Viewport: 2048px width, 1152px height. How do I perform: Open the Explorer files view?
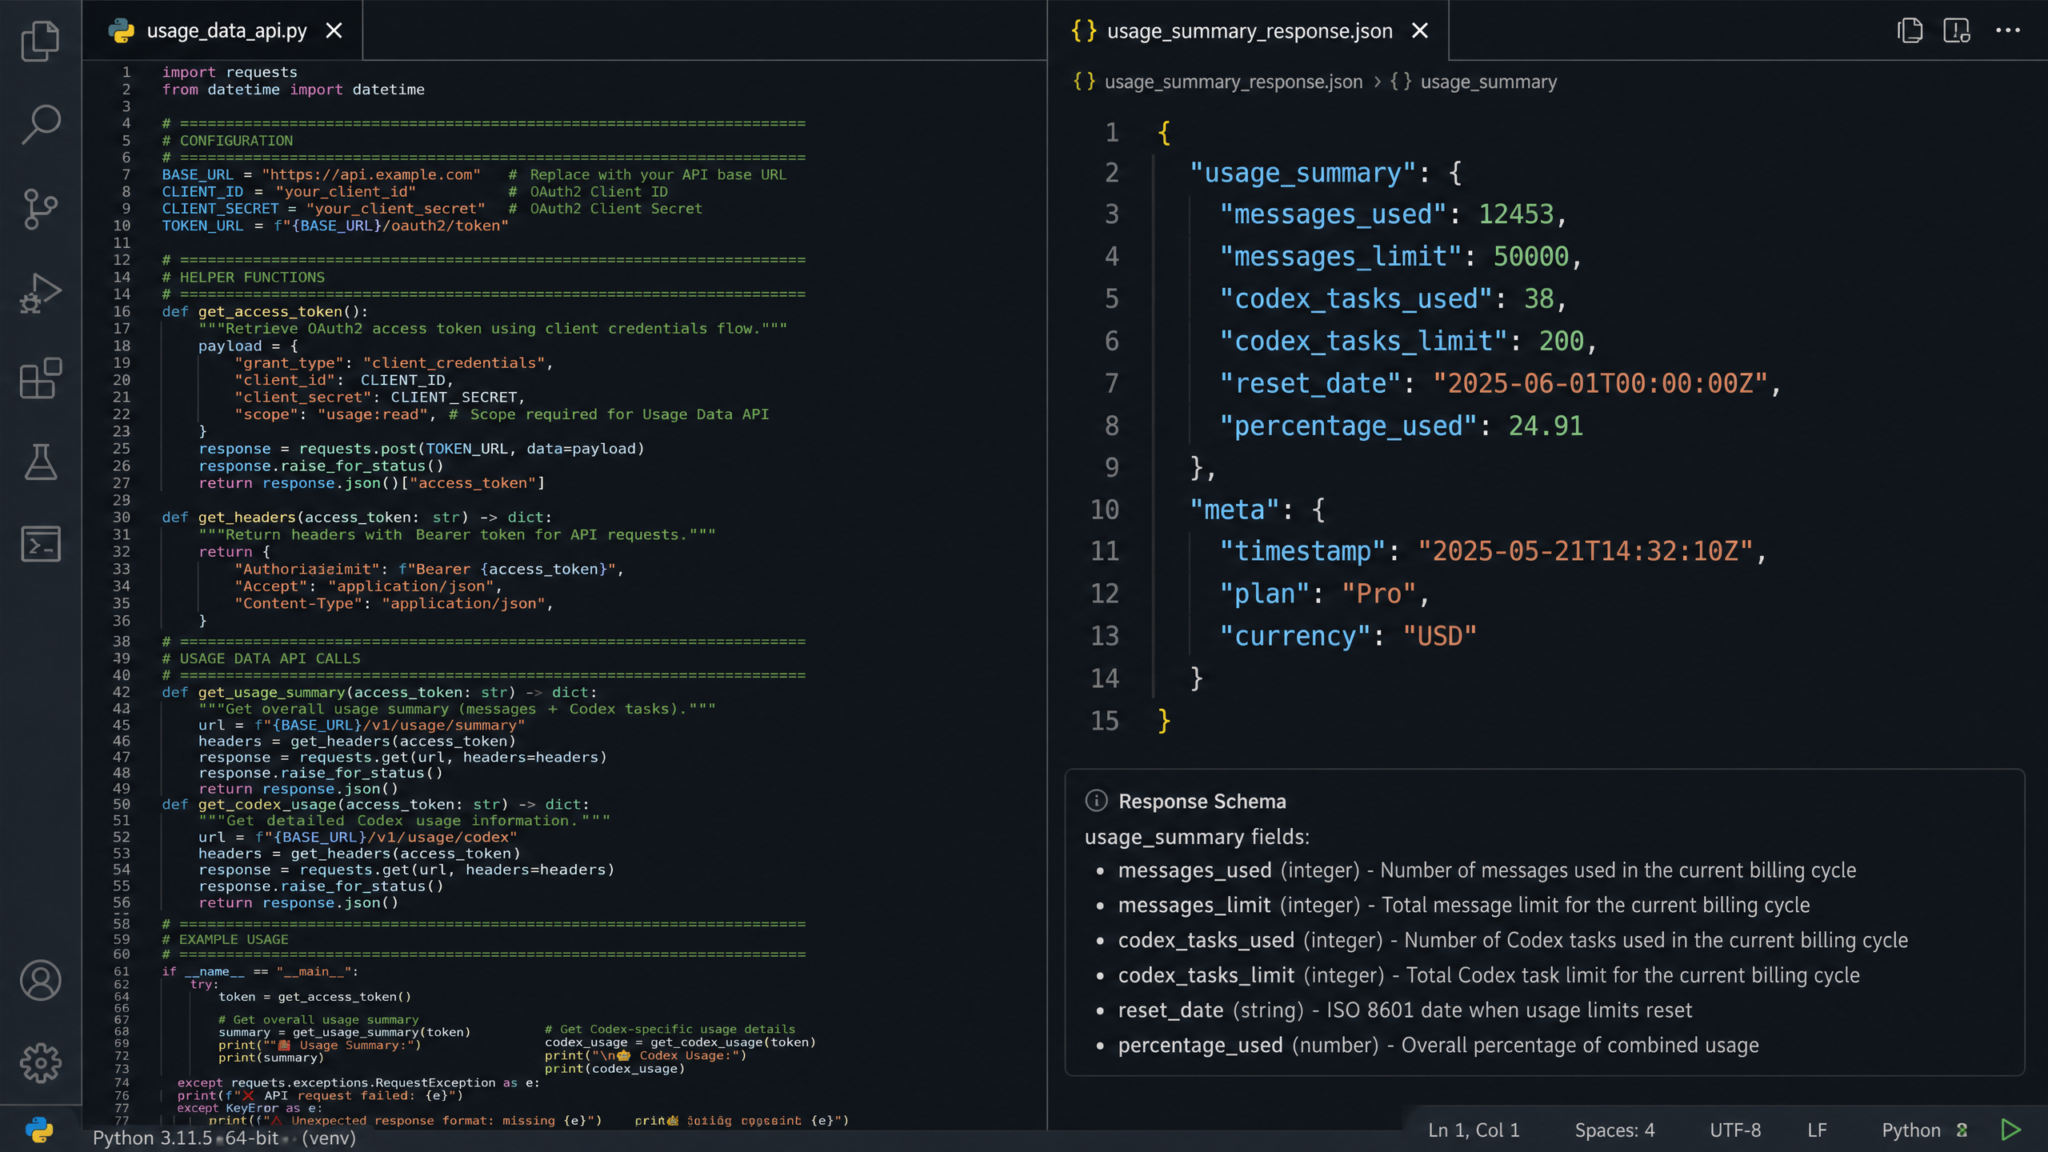coord(40,41)
